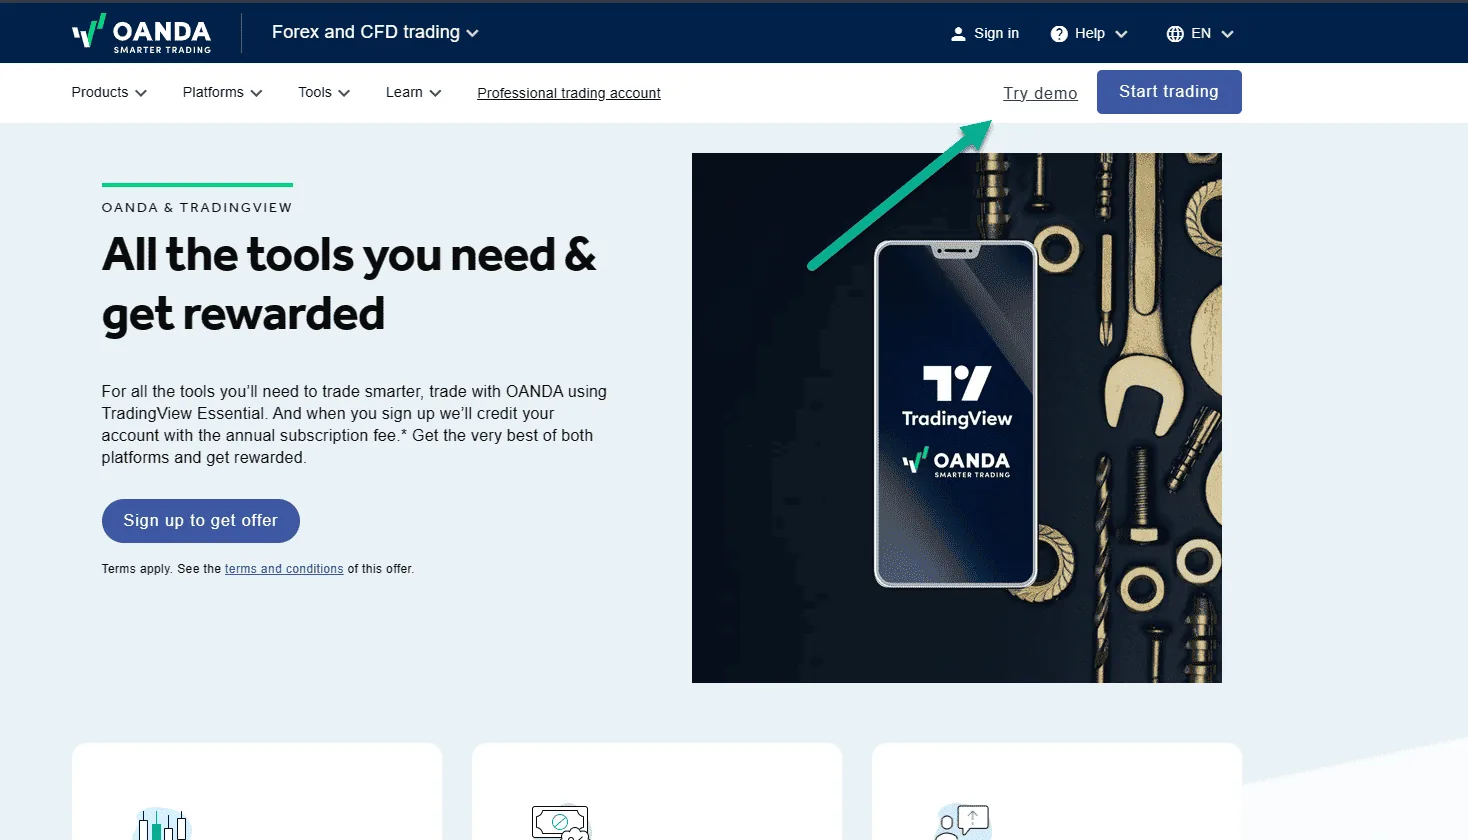
Task: Click the Try demo link
Action: click(1040, 93)
